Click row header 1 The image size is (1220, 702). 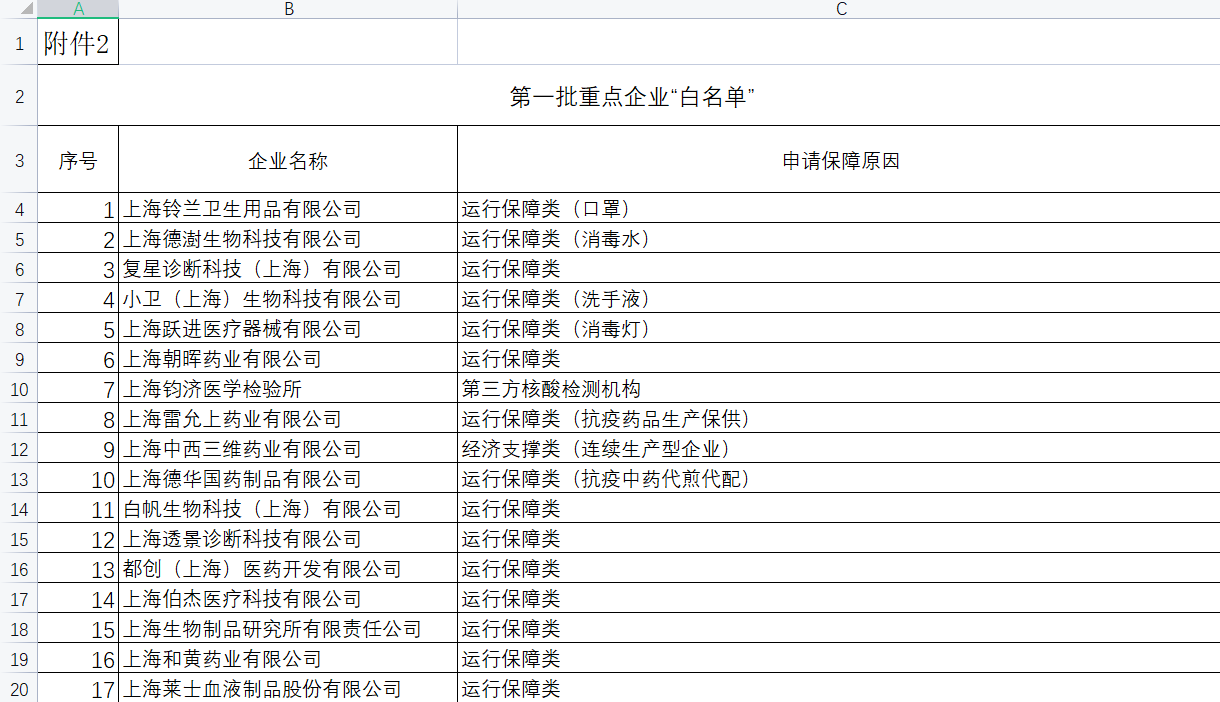pyautogui.click(x=18, y=43)
